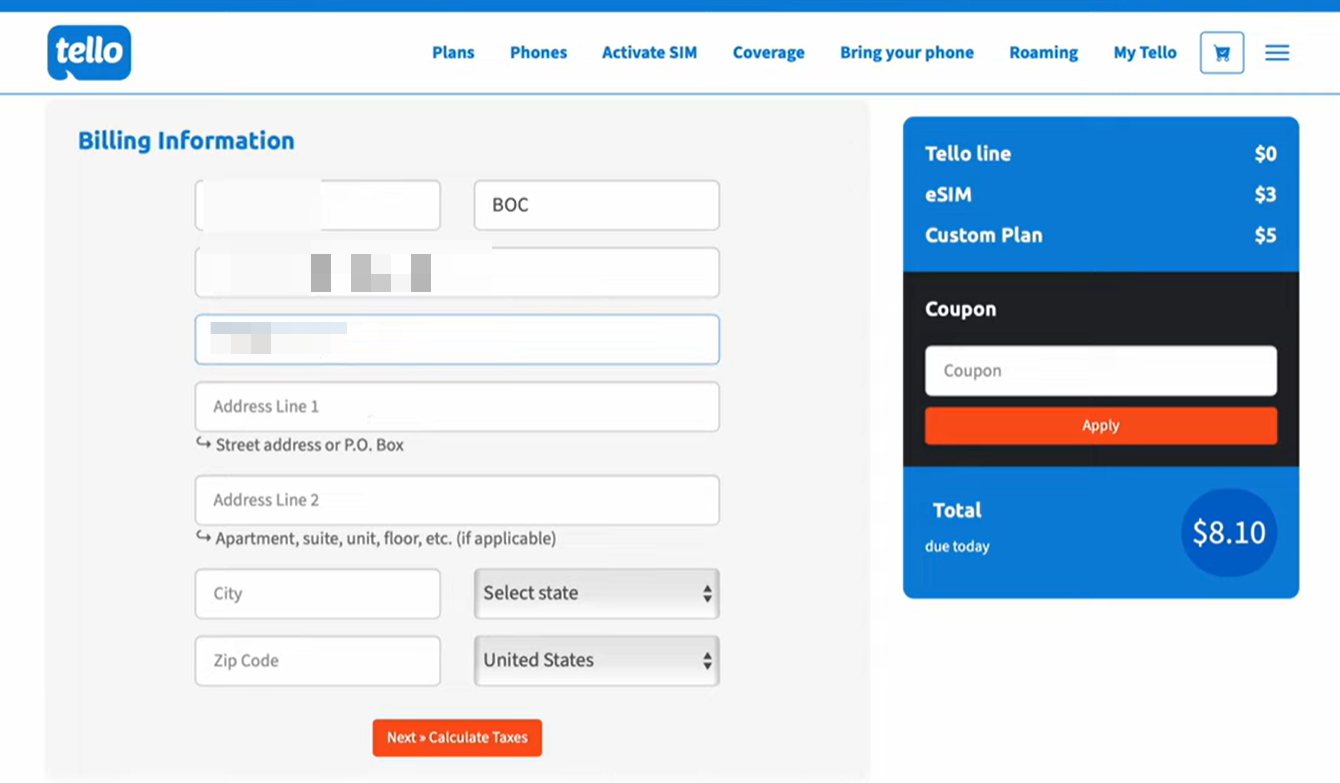
Task: Click the Zip Code field
Action: [x=318, y=661]
